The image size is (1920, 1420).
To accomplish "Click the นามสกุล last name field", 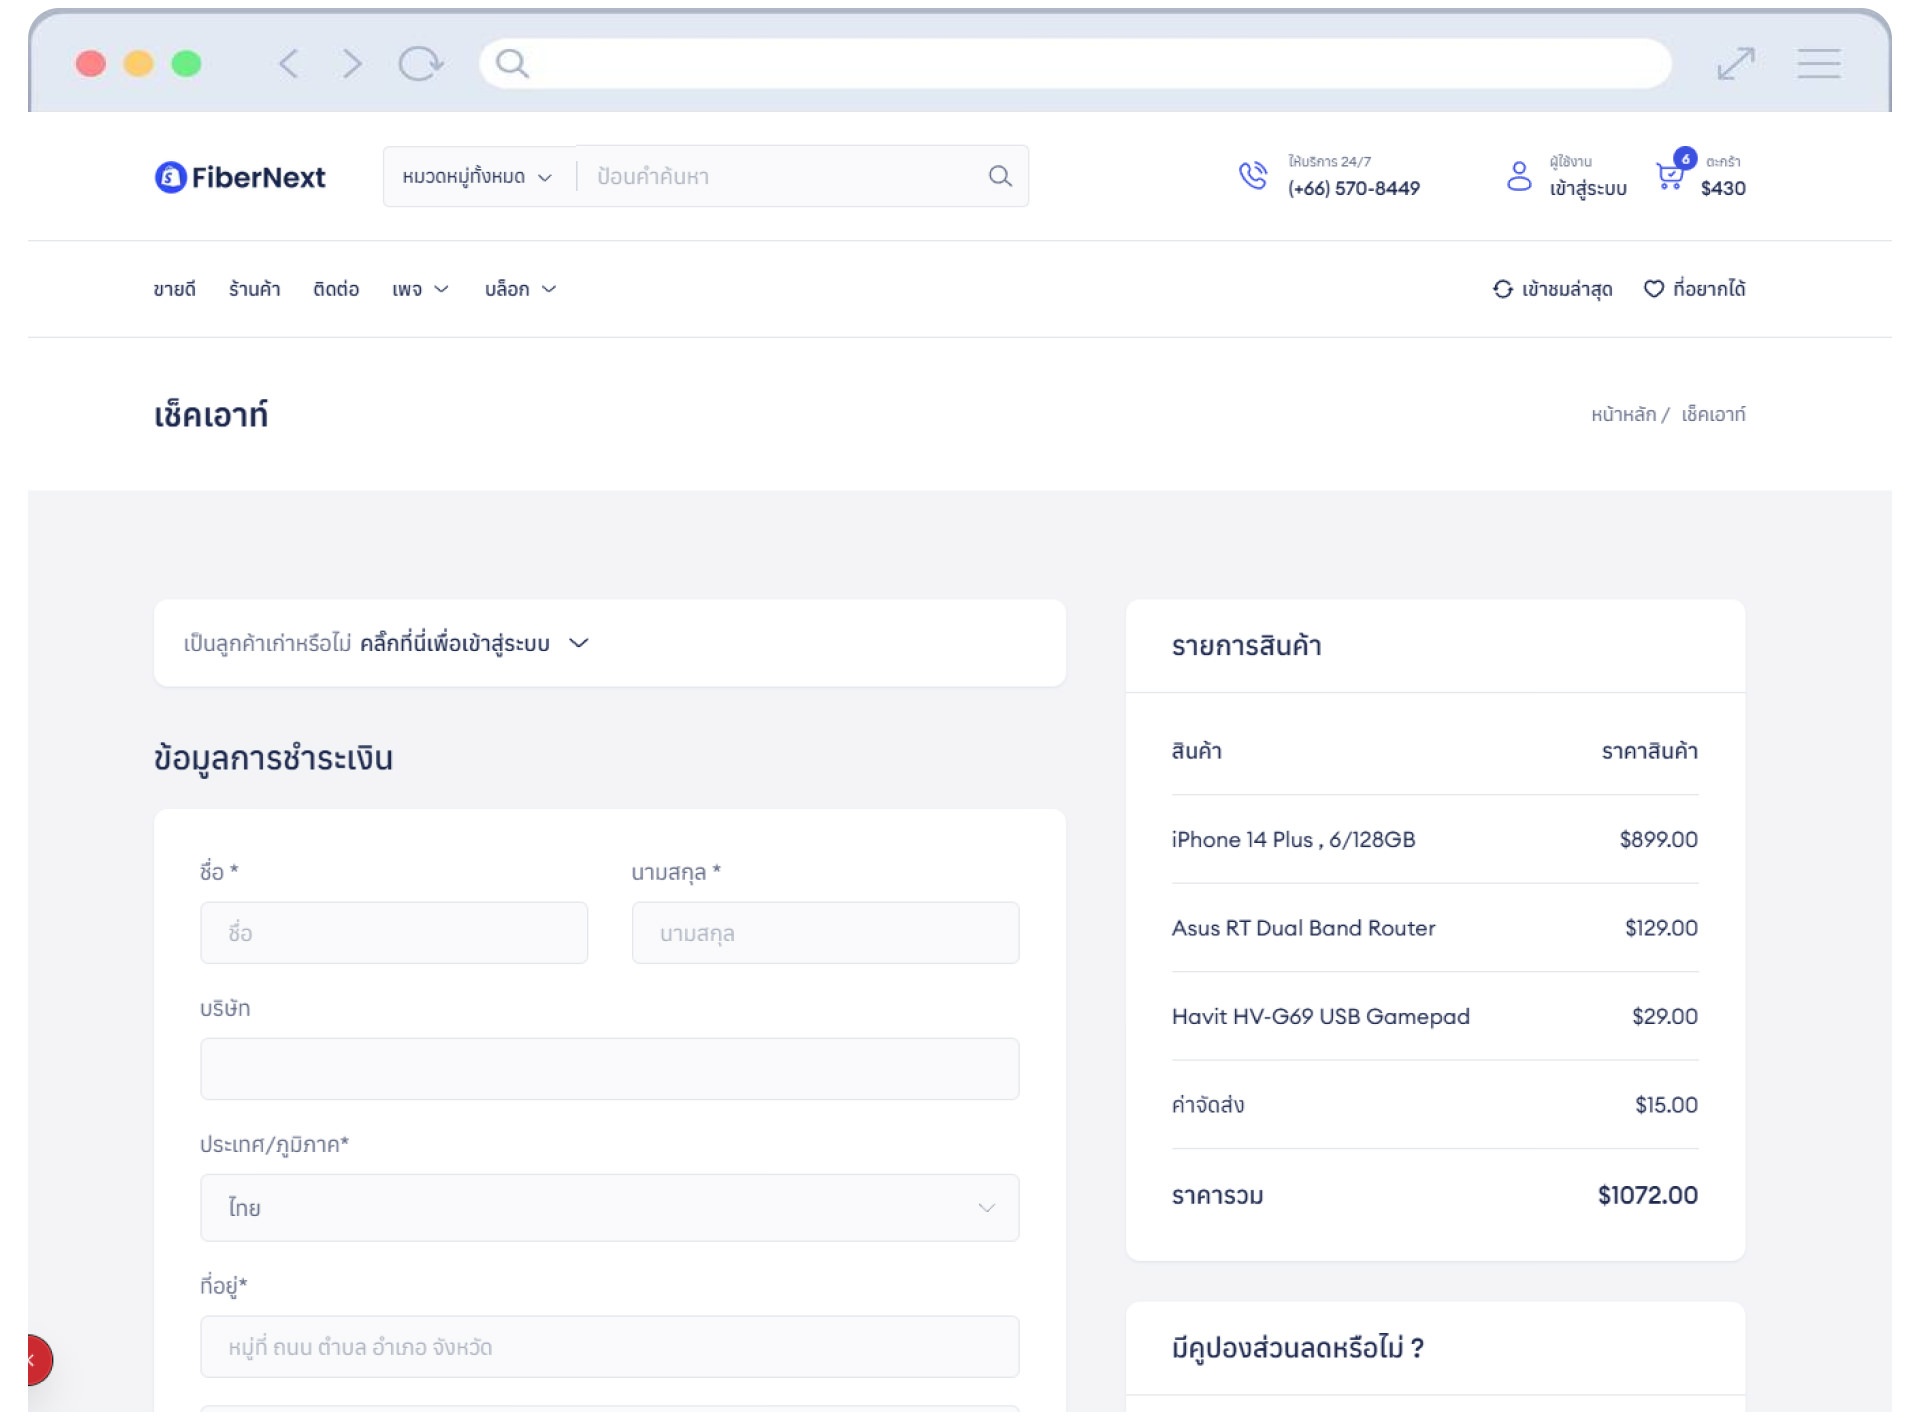I will (826, 933).
